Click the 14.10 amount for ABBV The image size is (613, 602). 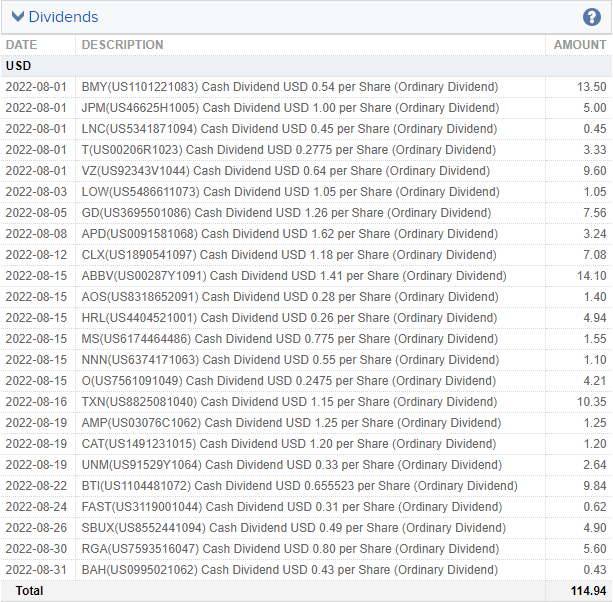tap(591, 276)
